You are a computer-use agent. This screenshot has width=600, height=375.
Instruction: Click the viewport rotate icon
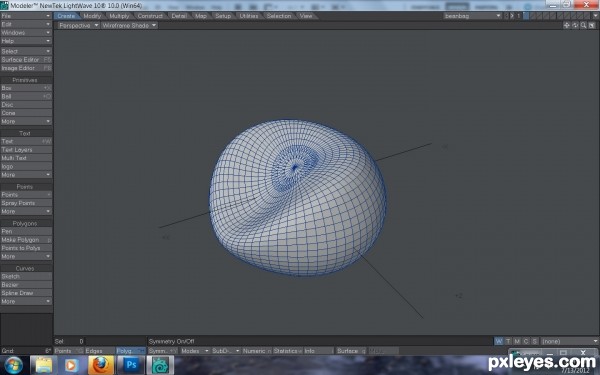pos(575,25)
